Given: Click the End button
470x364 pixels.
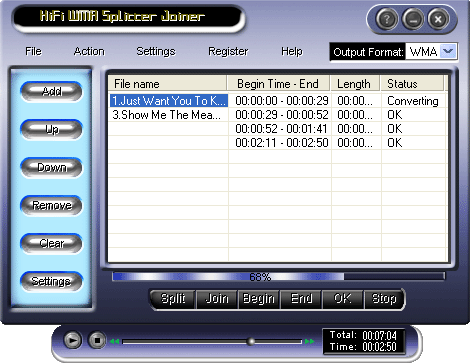Looking at the screenshot, I should pyautogui.click(x=301, y=299).
